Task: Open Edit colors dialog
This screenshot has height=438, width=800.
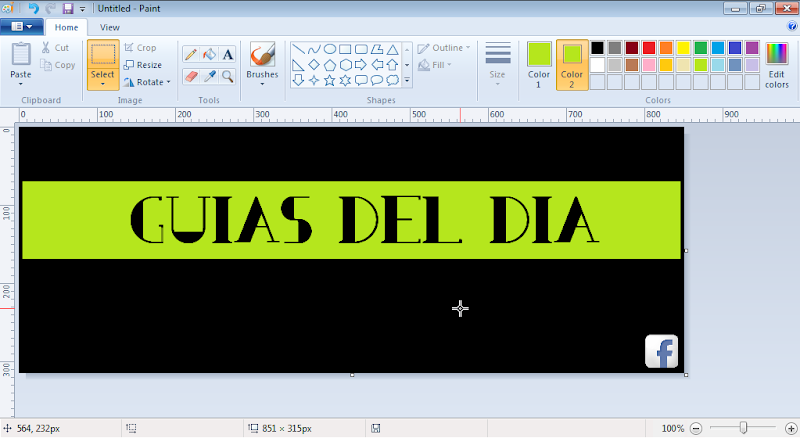Action: (777, 65)
